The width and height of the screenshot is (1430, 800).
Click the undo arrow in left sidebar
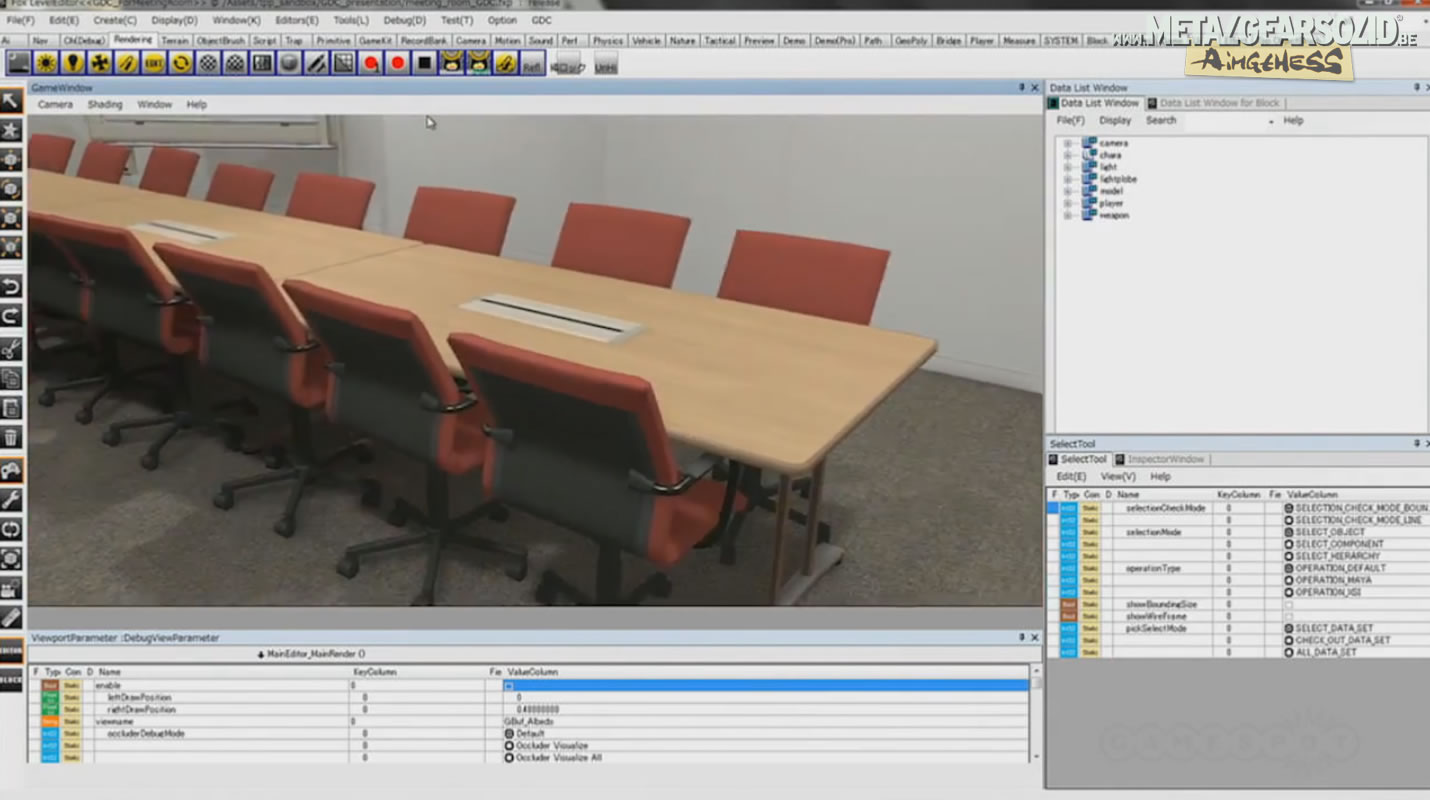11,288
